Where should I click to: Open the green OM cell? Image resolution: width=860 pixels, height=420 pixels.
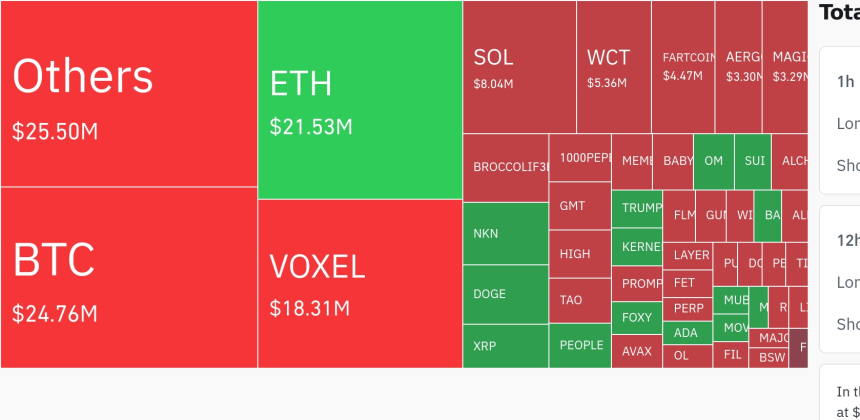pyautogui.click(x=713, y=161)
